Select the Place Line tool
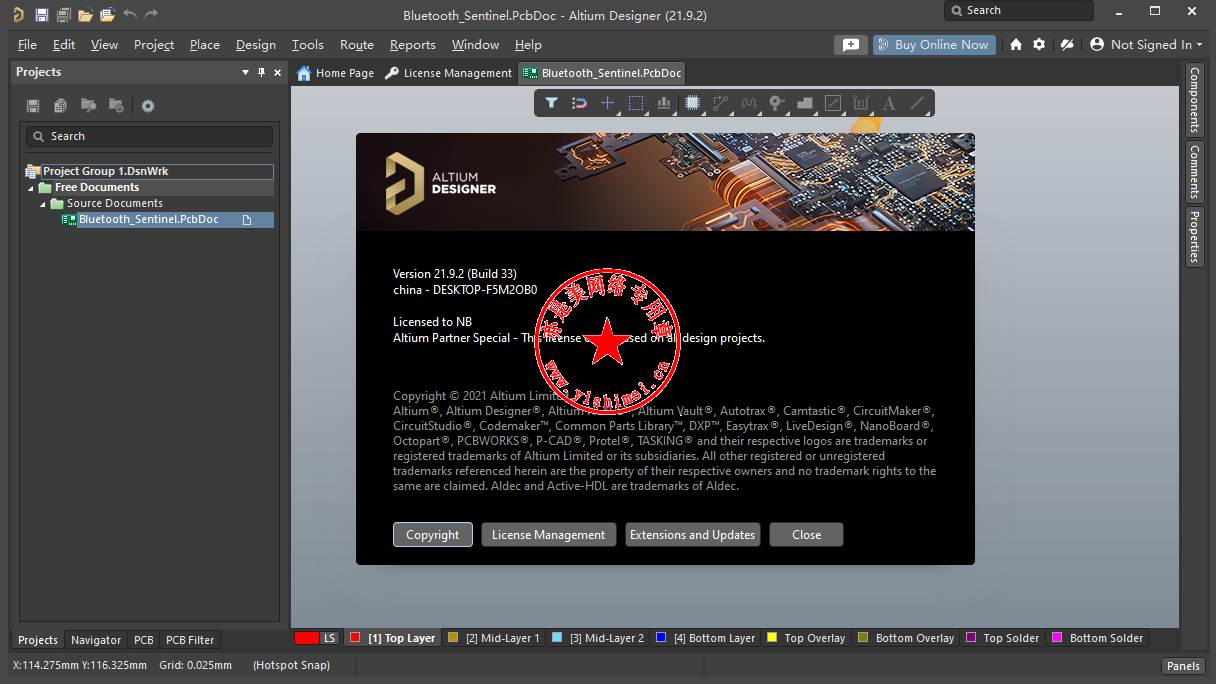The width and height of the screenshot is (1216, 684). pyautogui.click(x=917, y=103)
